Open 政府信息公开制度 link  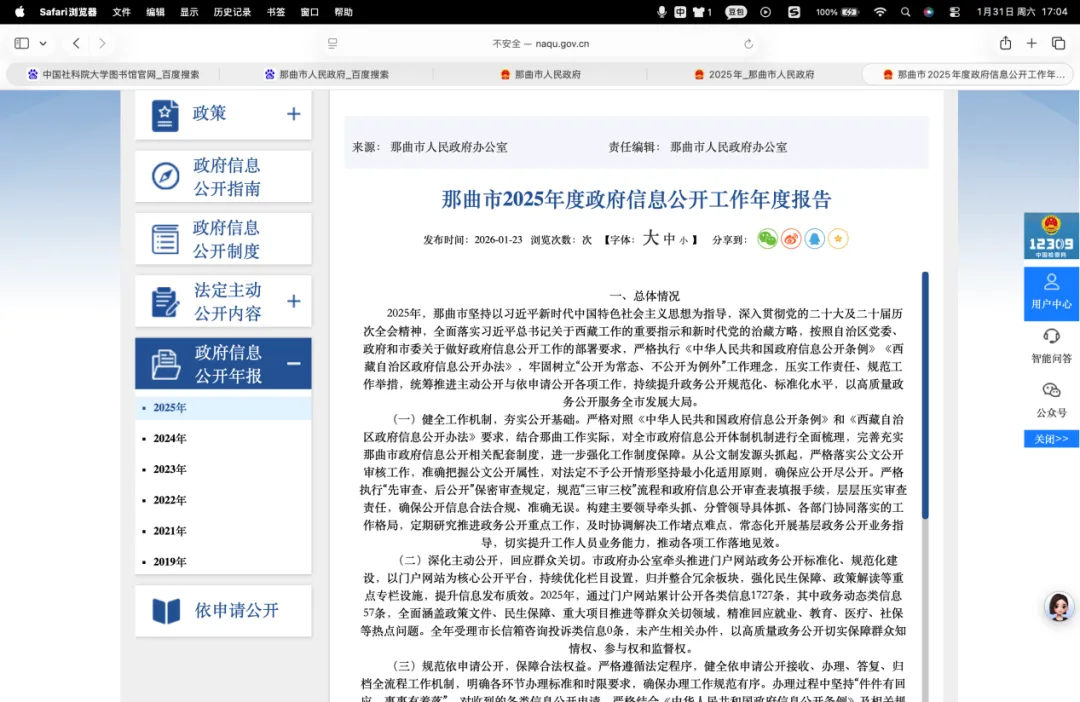coord(227,239)
